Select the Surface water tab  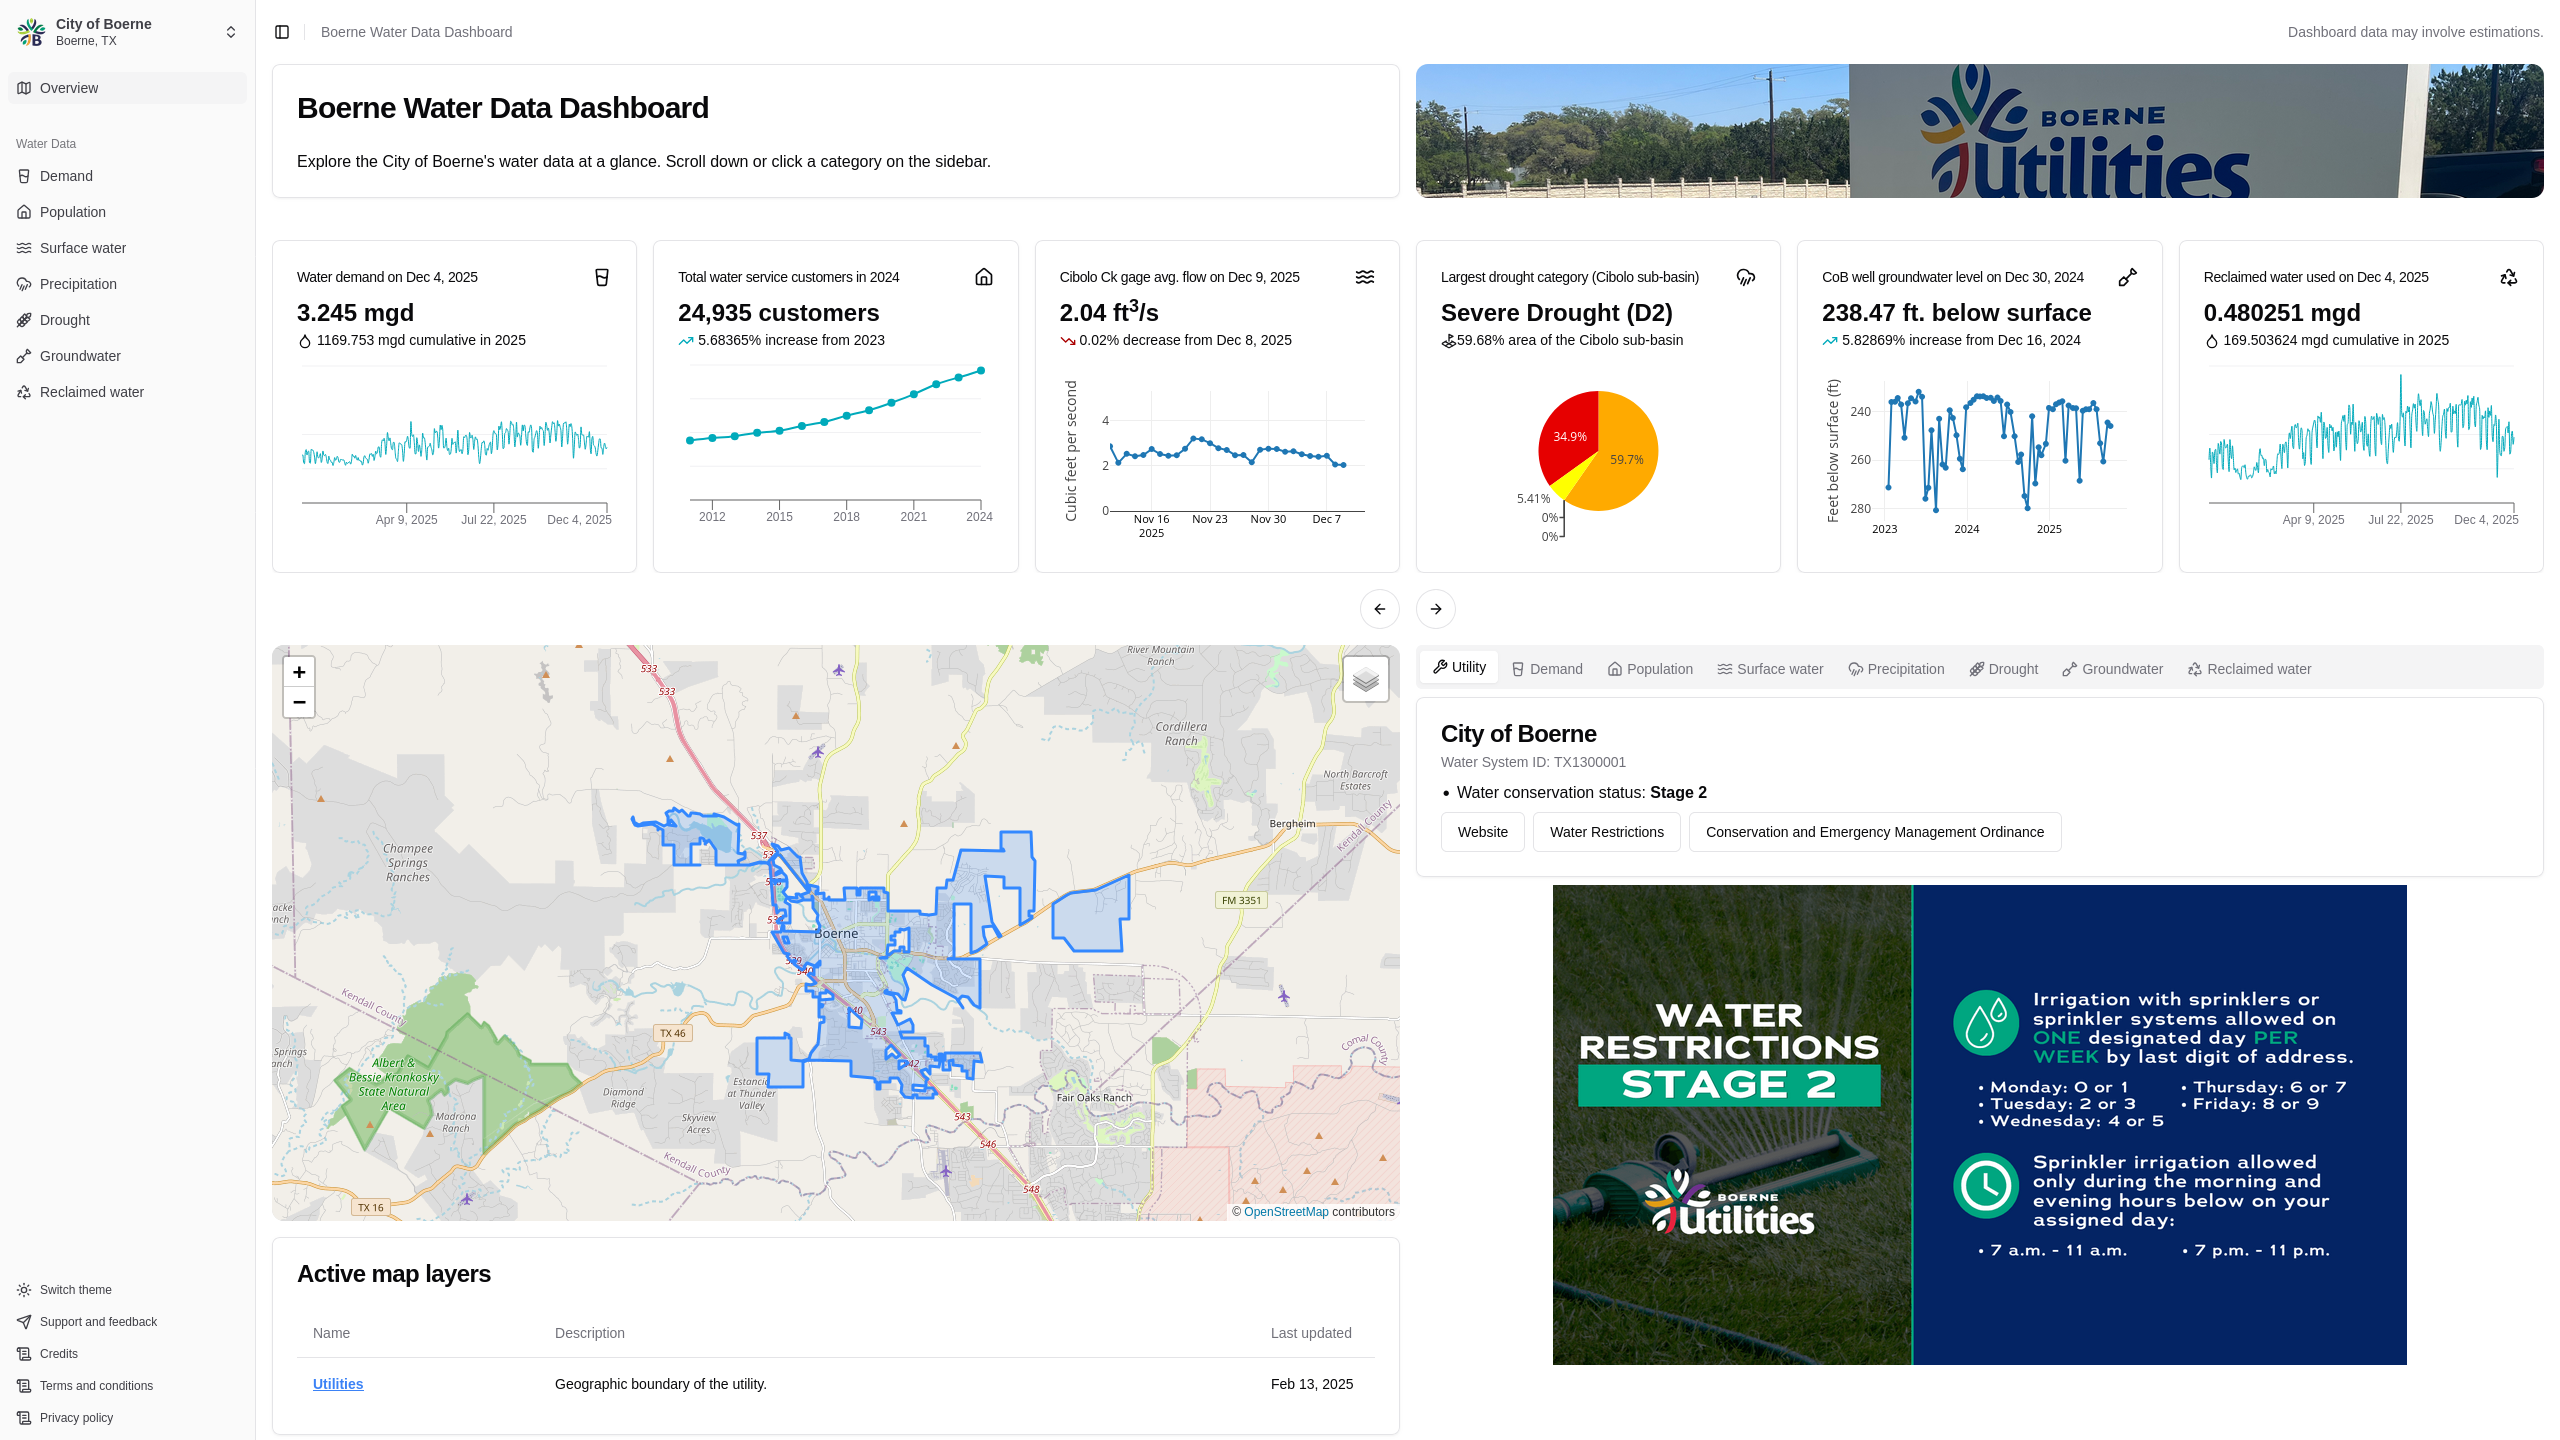coord(1770,669)
